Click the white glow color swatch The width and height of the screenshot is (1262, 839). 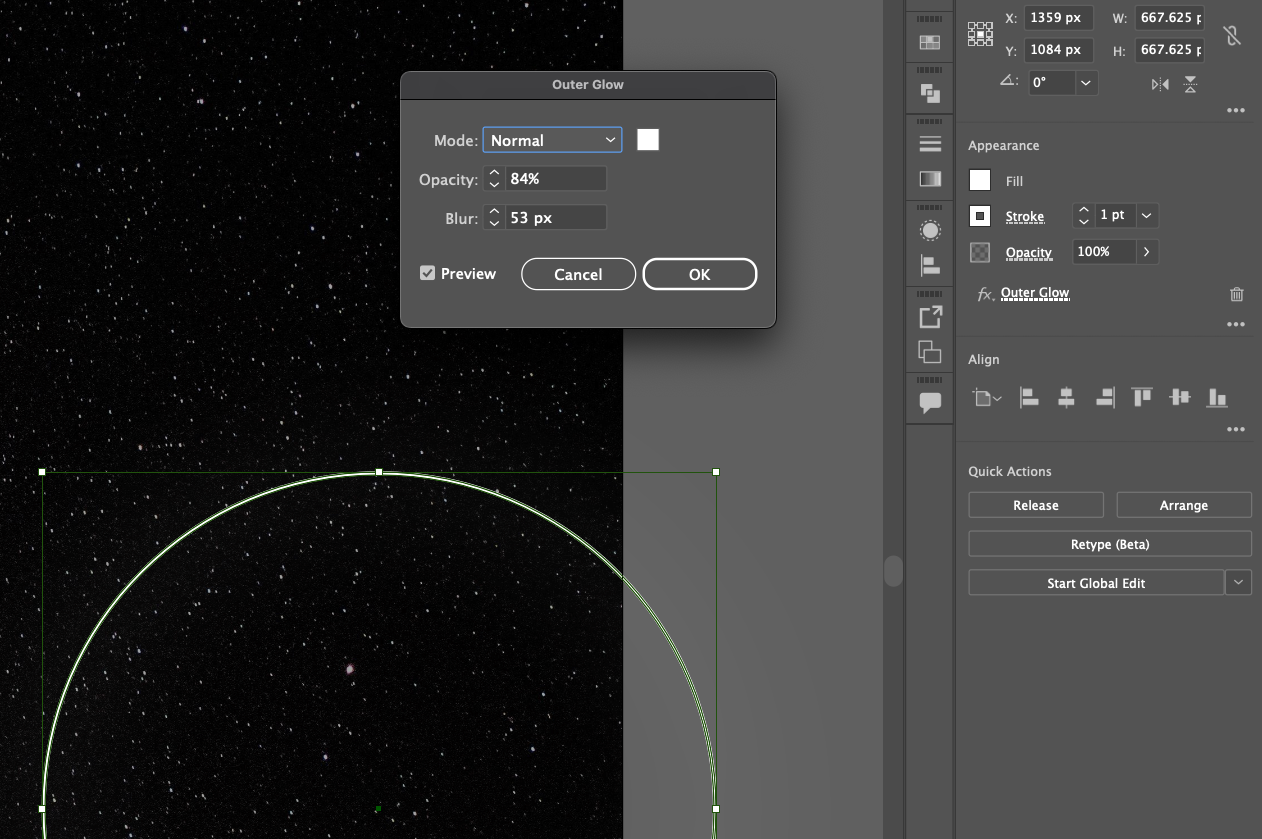(648, 139)
